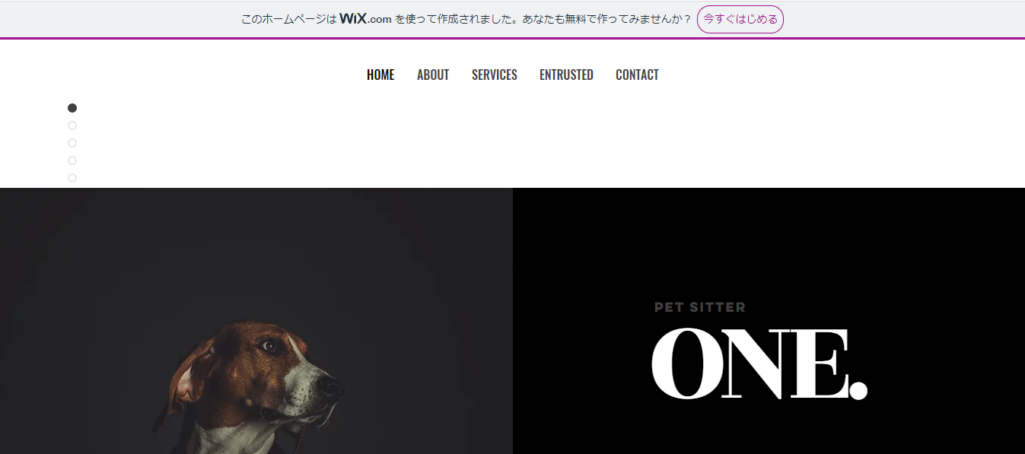Select the second section indicator dot
Image resolution: width=1025 pixels, height=454 pixels.
point(72,125)
